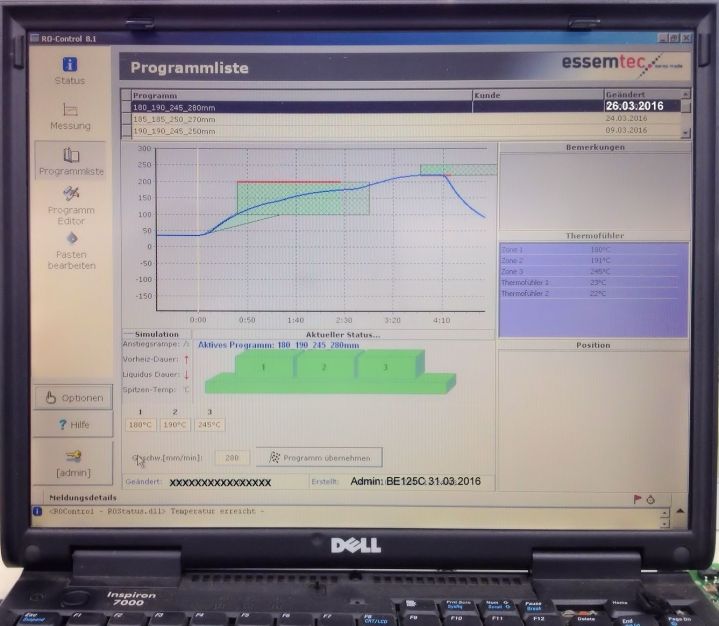Select program 190_190_245_250mm row
The width and height of the screenshot is (719, 626).
(x=300, y=130)
